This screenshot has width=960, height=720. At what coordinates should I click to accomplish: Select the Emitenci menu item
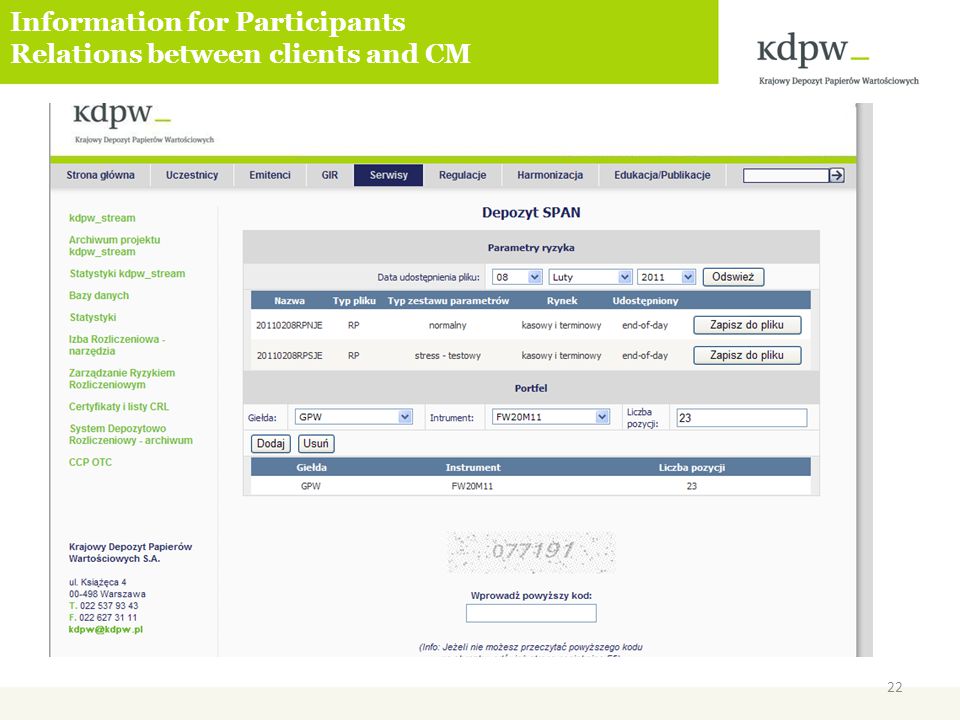[x=269, y=175]
